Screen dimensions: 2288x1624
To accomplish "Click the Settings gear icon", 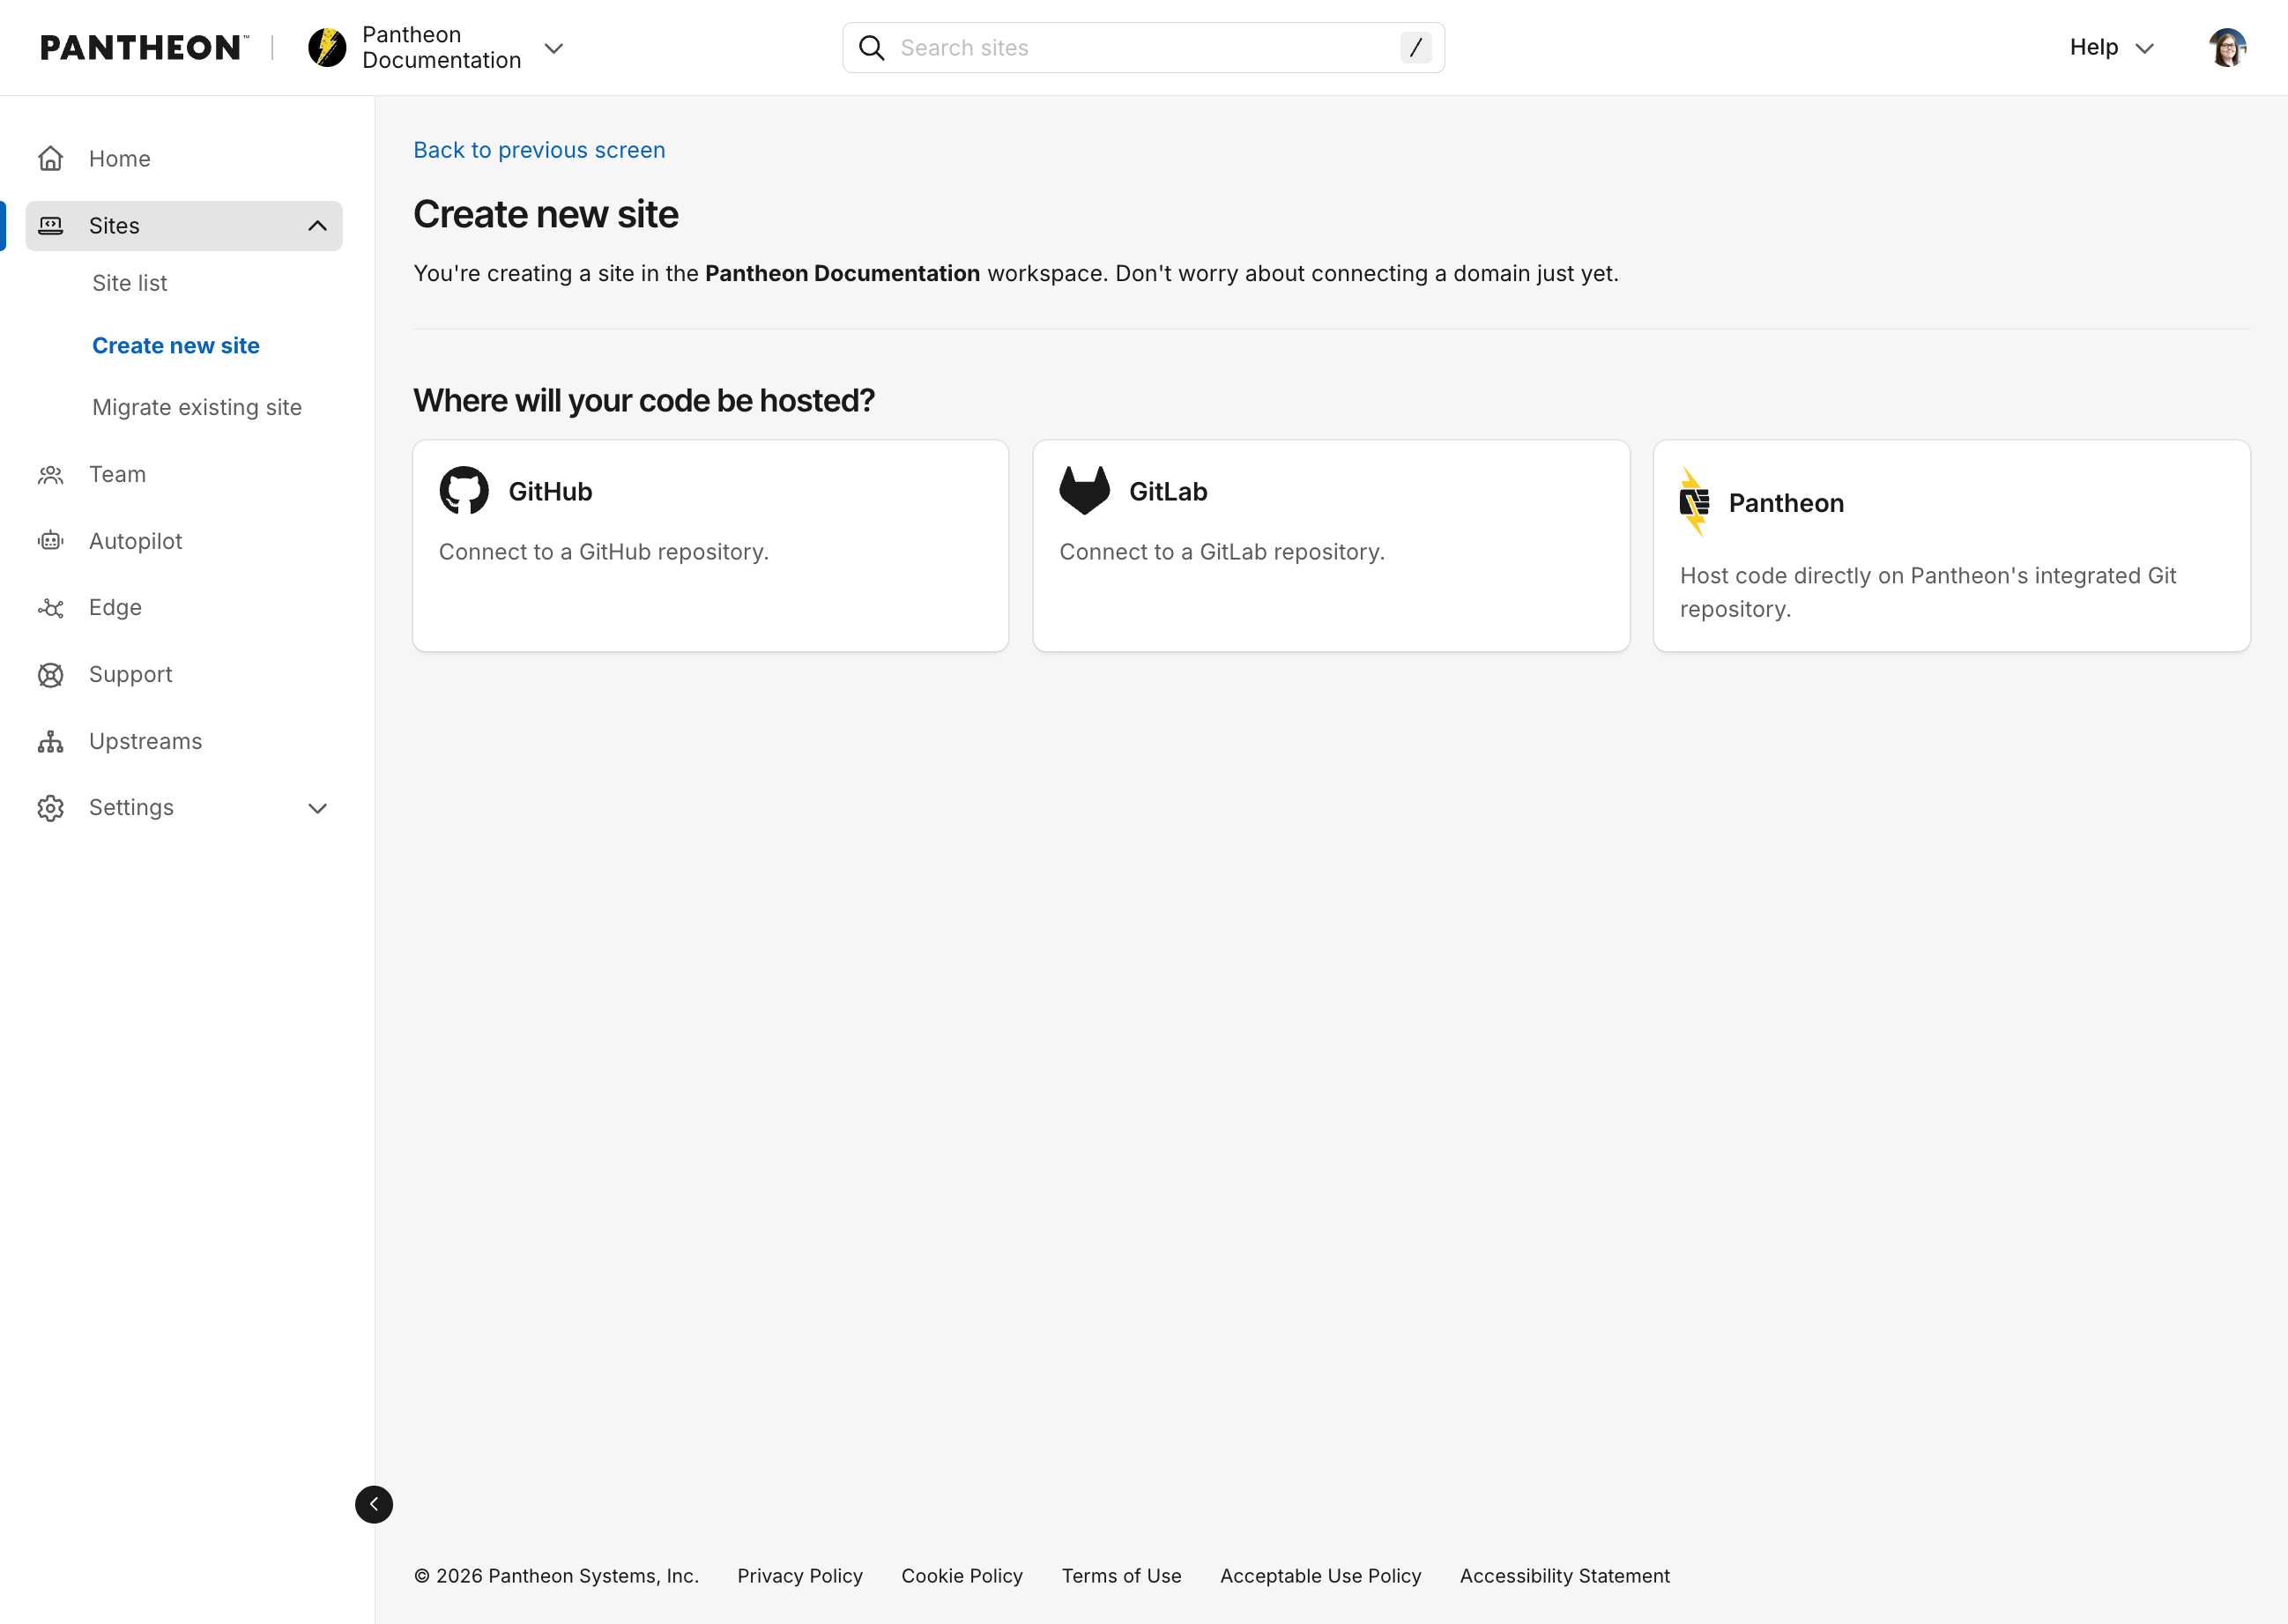I will point(51,808).
